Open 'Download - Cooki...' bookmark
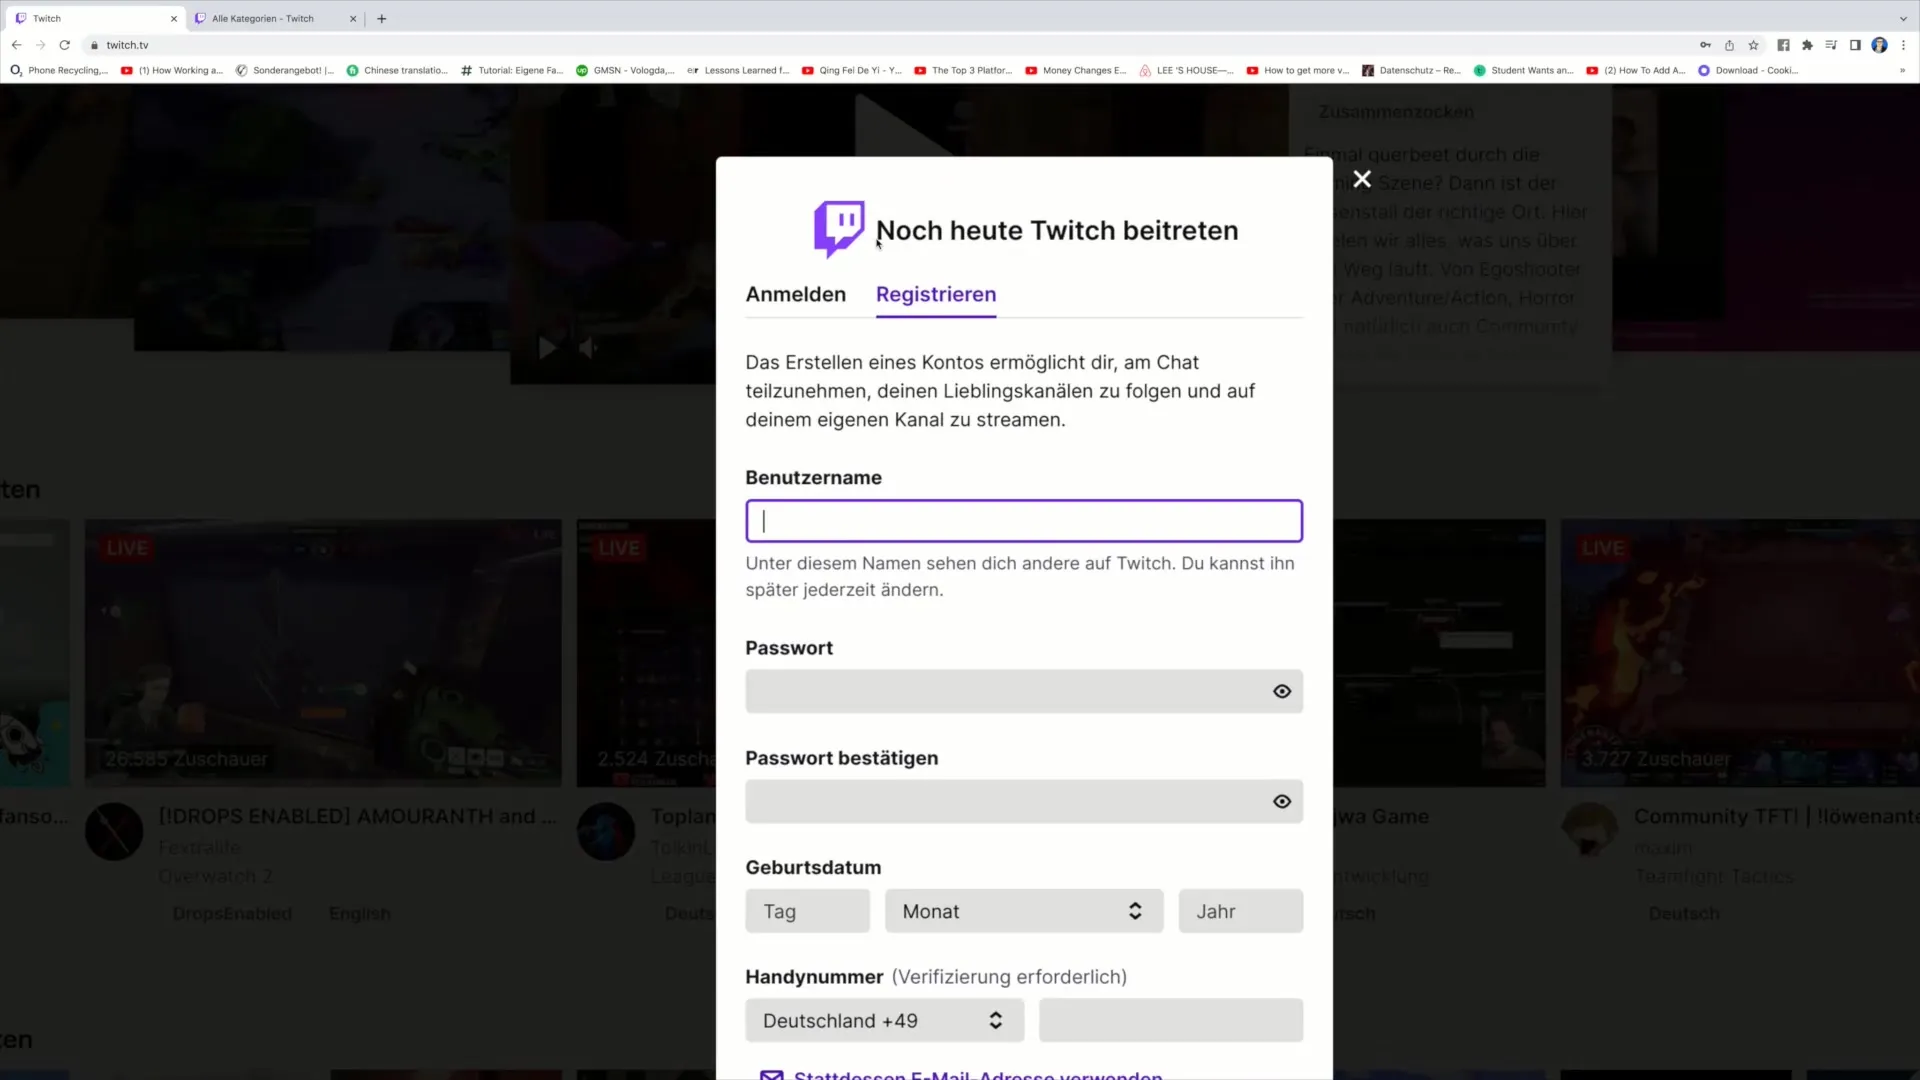 pyautogui.click(x=1748, y=71)
